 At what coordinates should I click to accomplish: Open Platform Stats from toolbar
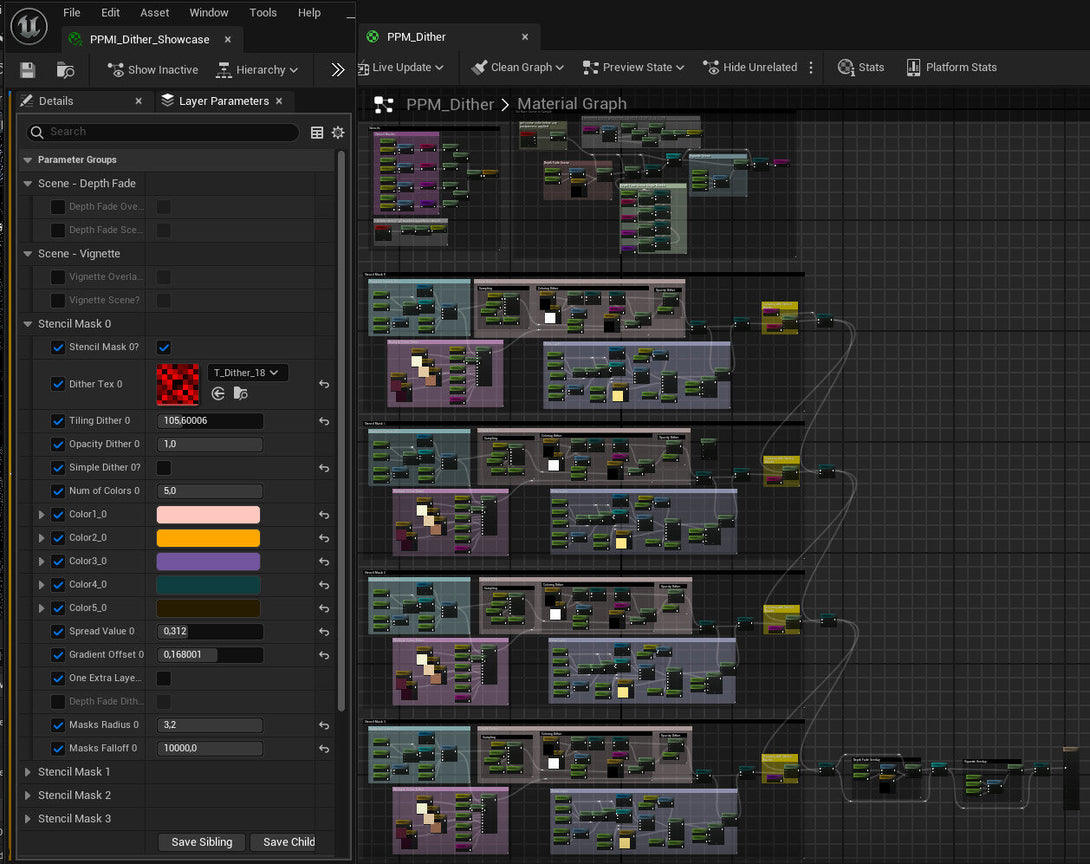(x=952, y=67)
